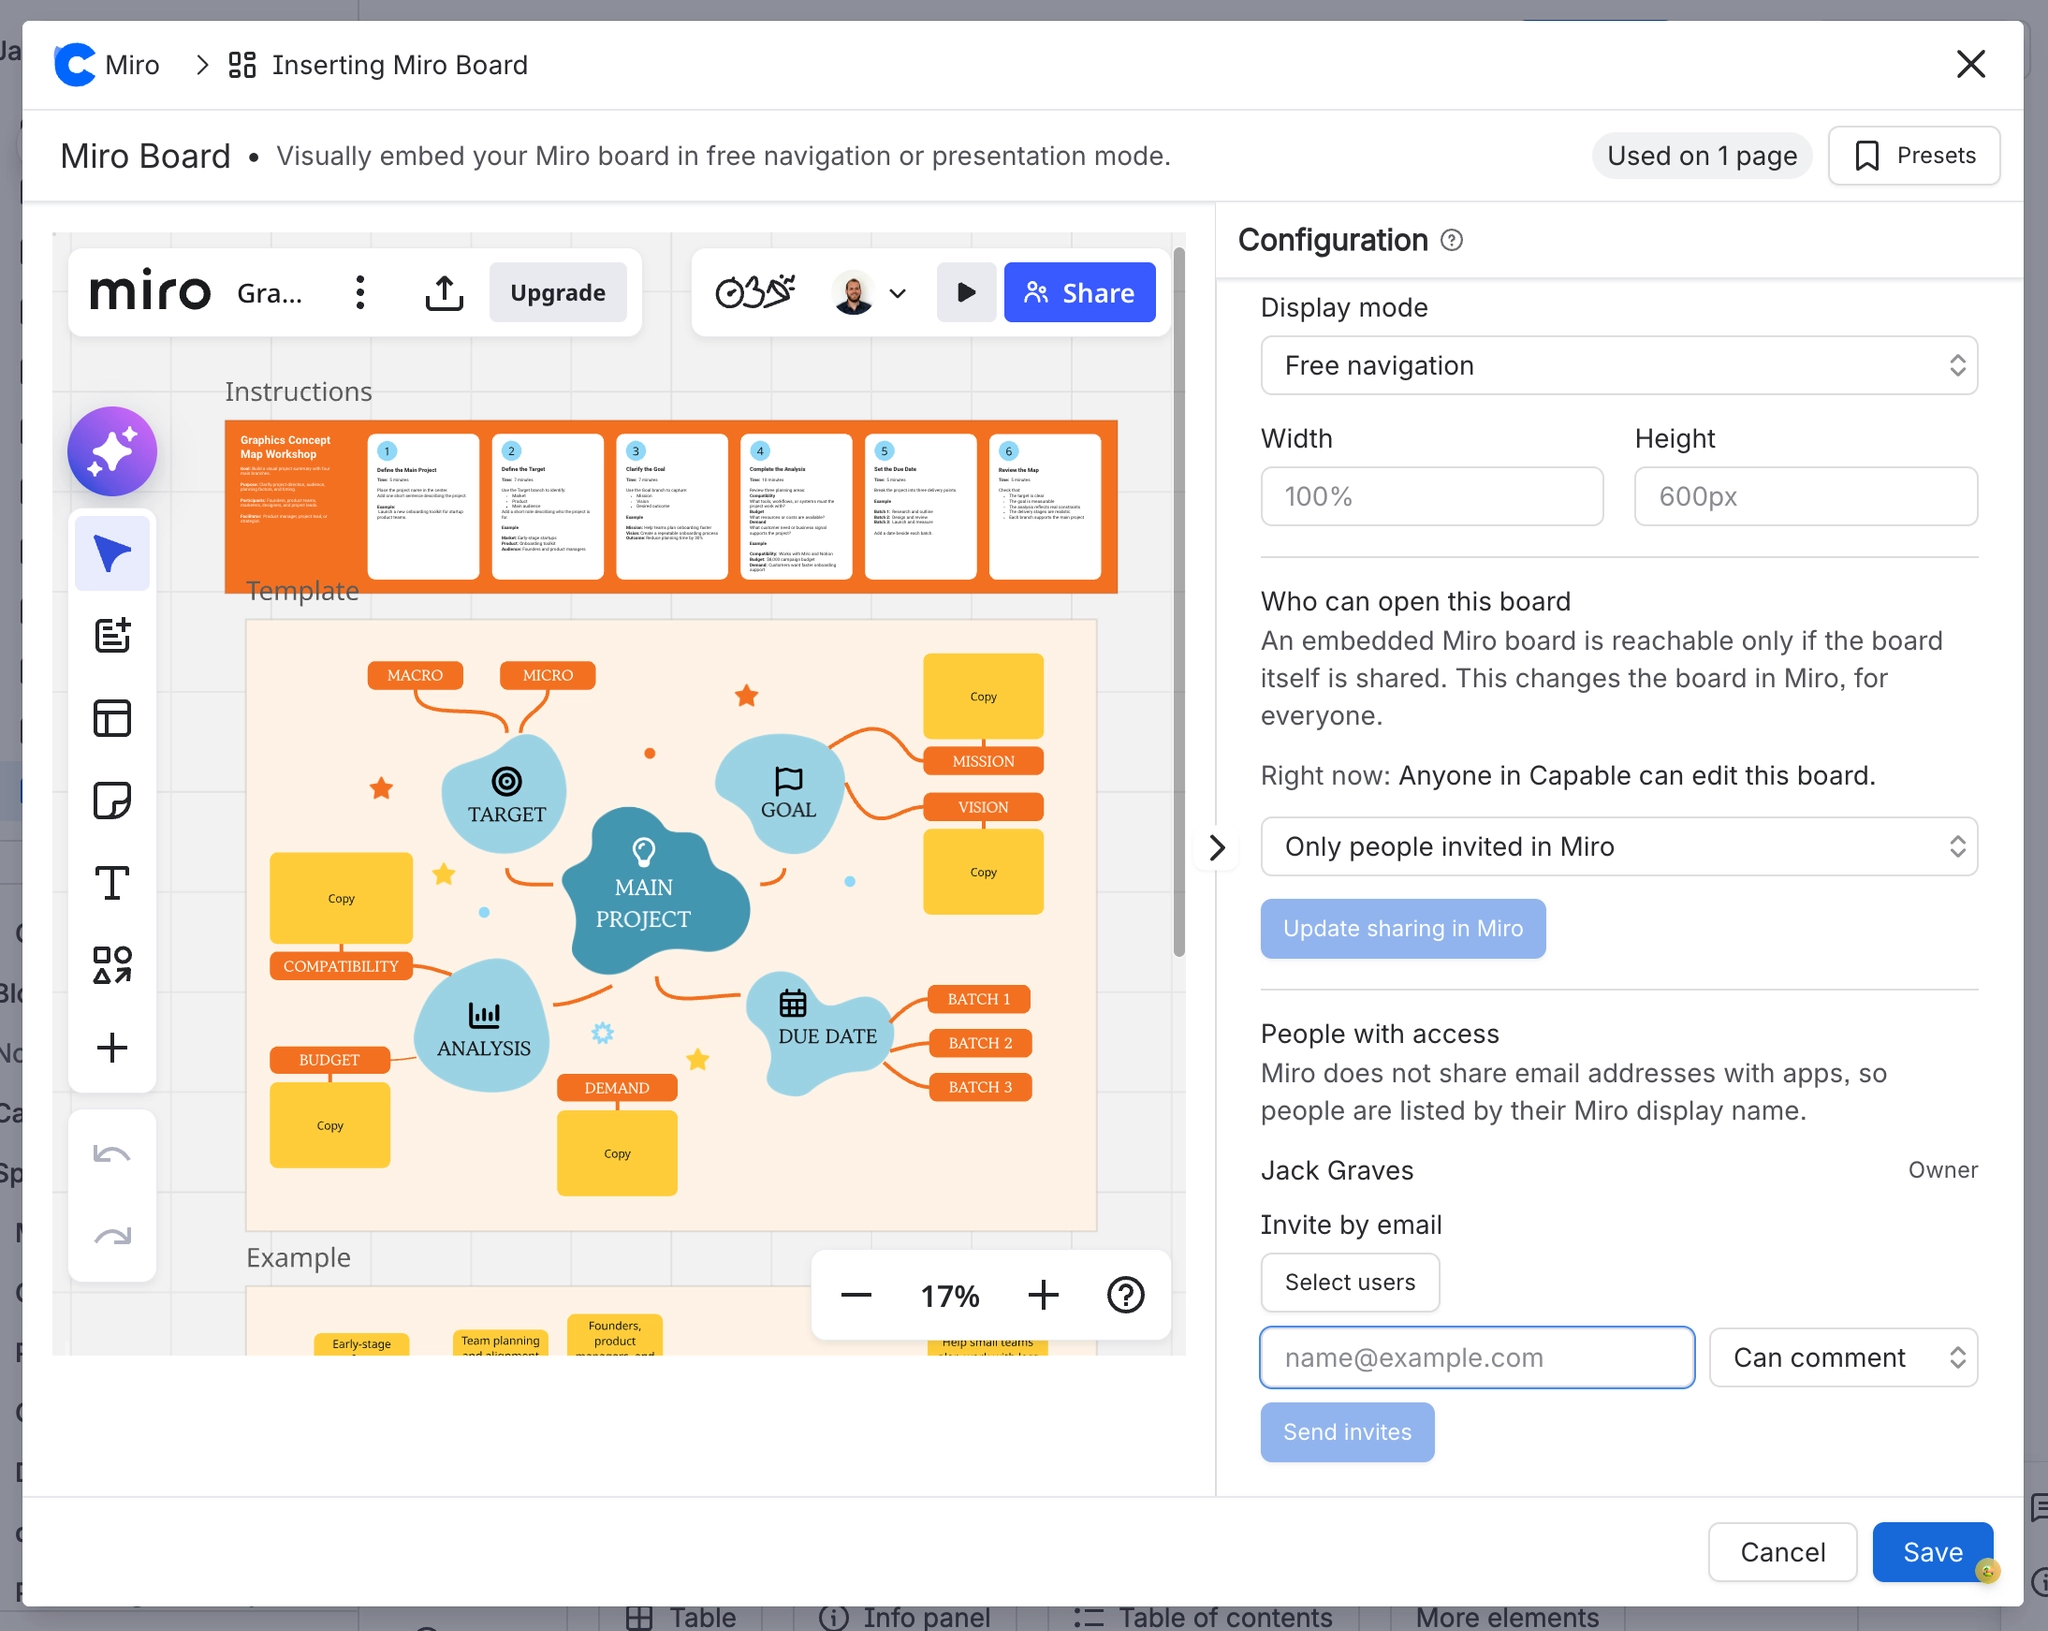Click the user avatar in Miro toolbar

pyautogui.click(x=853, y=293)
